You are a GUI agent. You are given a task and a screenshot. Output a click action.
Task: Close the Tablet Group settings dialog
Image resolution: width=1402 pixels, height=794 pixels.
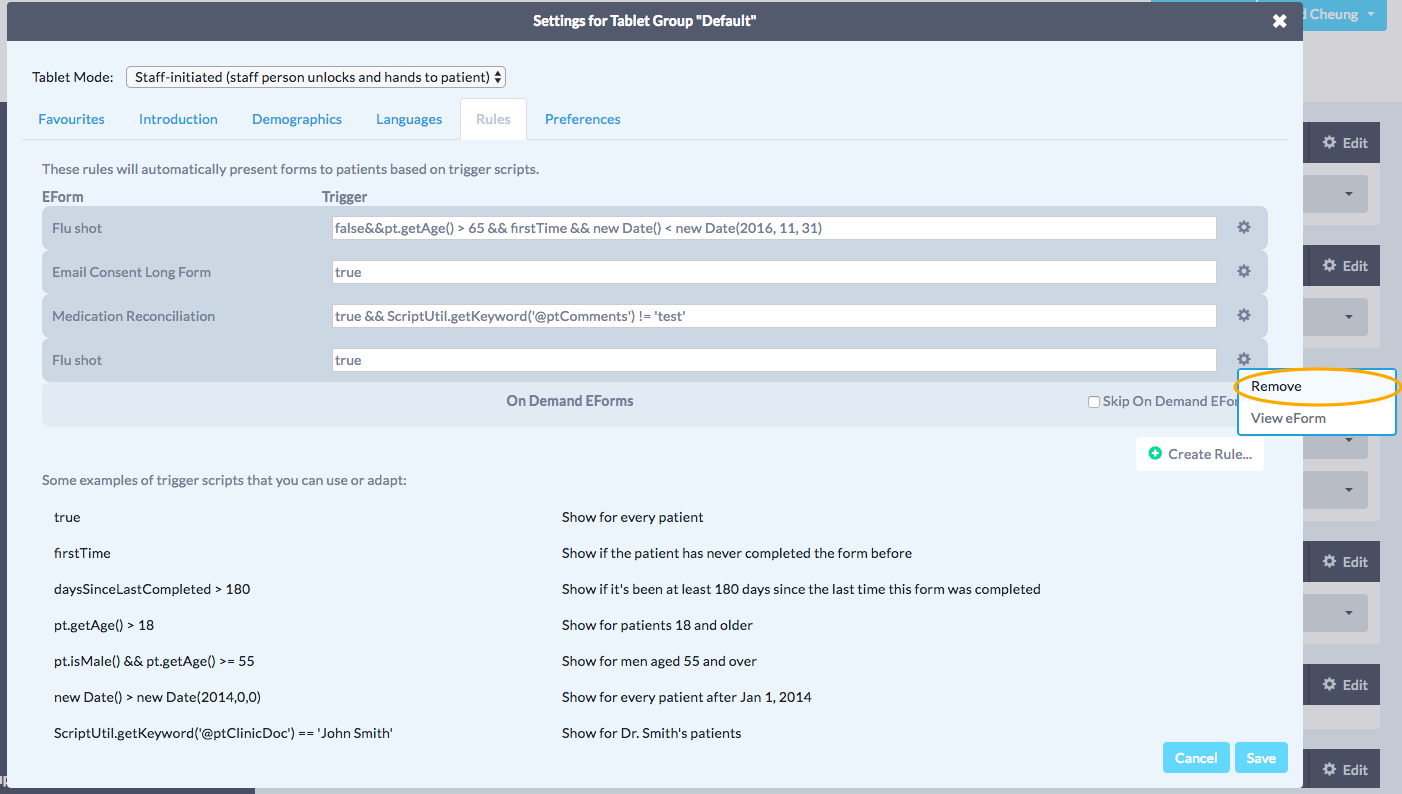pyautogui.click(x=1279, y=21)
